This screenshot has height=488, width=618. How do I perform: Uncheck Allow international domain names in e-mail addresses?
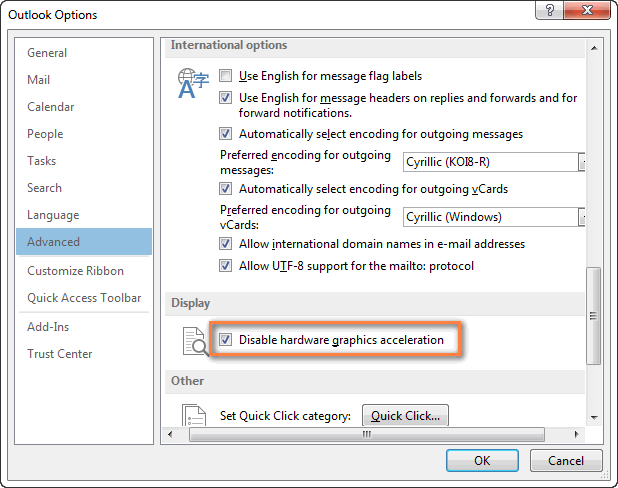(x=225, y=244)
